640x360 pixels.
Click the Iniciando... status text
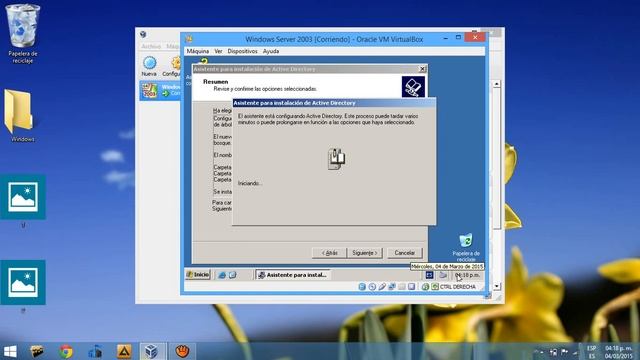click(x=250, y=183)
